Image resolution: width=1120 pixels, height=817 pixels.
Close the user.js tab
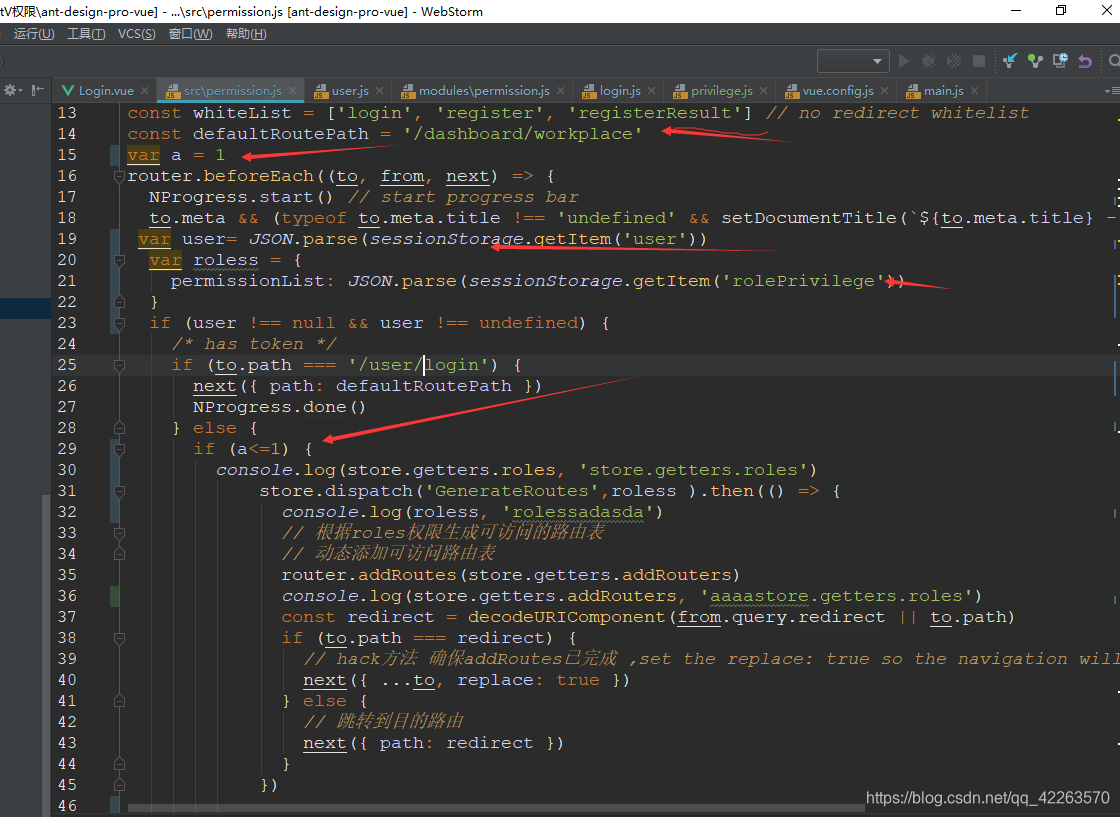pyautogui.click(x=379, y=91)
